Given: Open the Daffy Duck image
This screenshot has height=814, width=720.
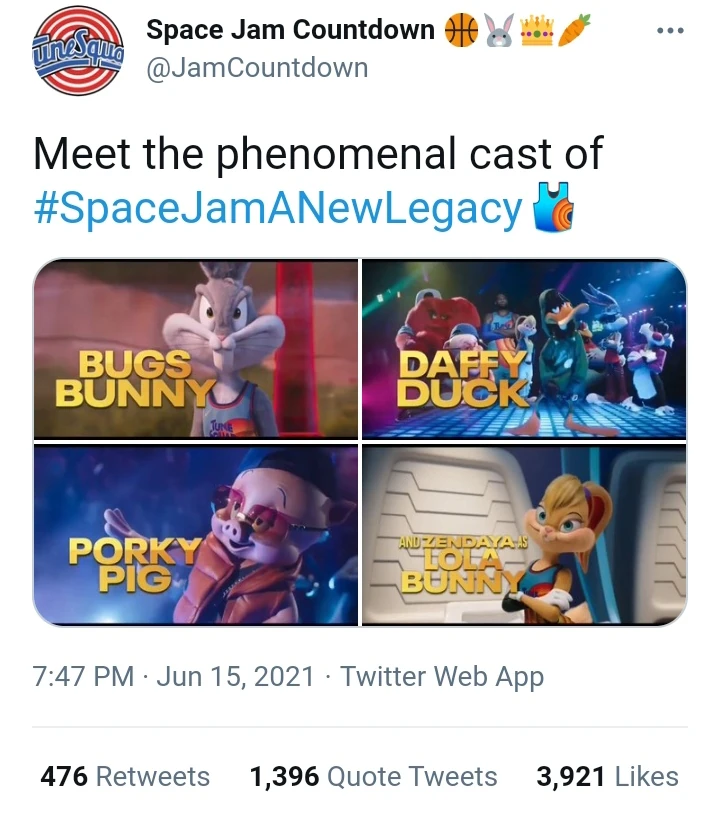Looking at the screenshot, I should (x=523, y=349).
